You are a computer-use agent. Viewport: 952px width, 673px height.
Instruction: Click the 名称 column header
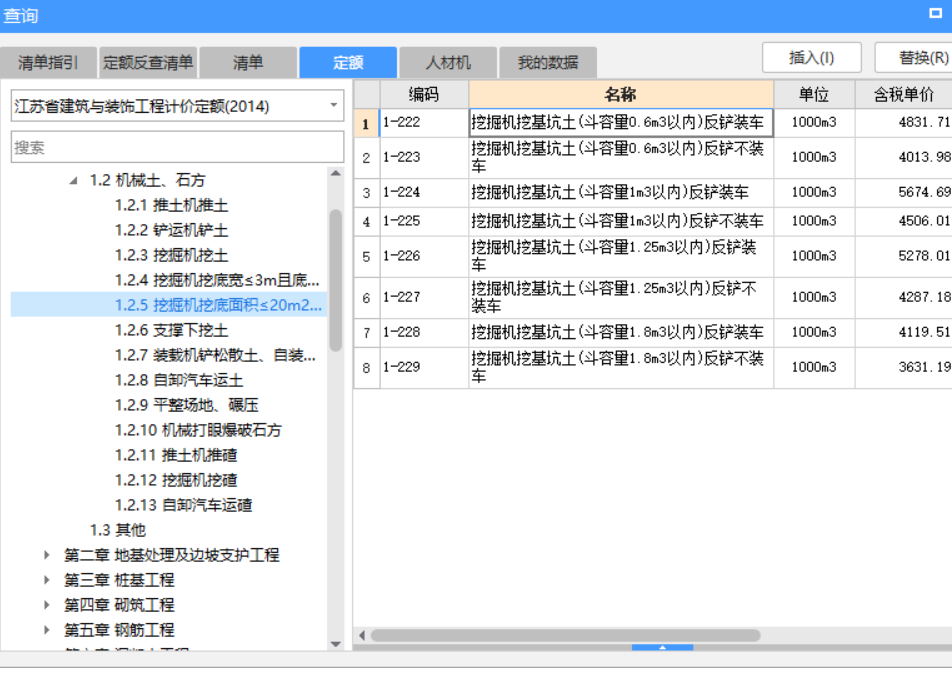pyautogui.click(x=620, y=94)
